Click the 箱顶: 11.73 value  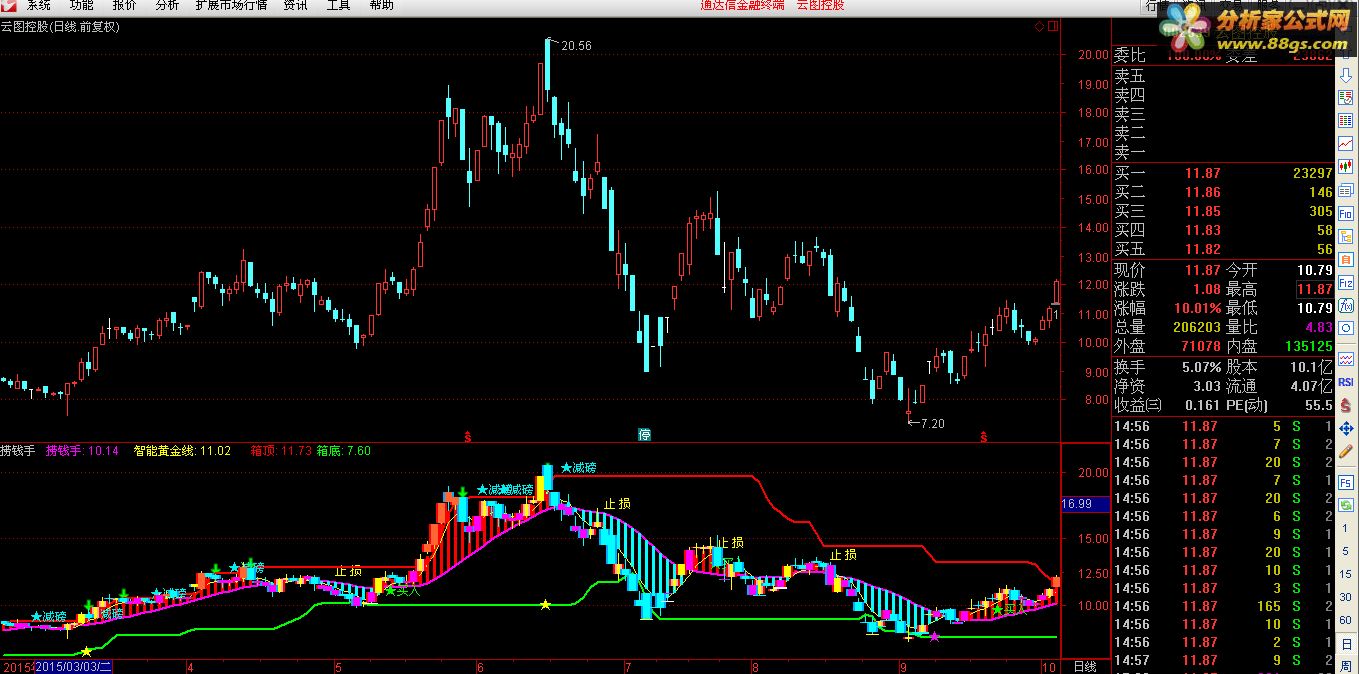(281, 451)
